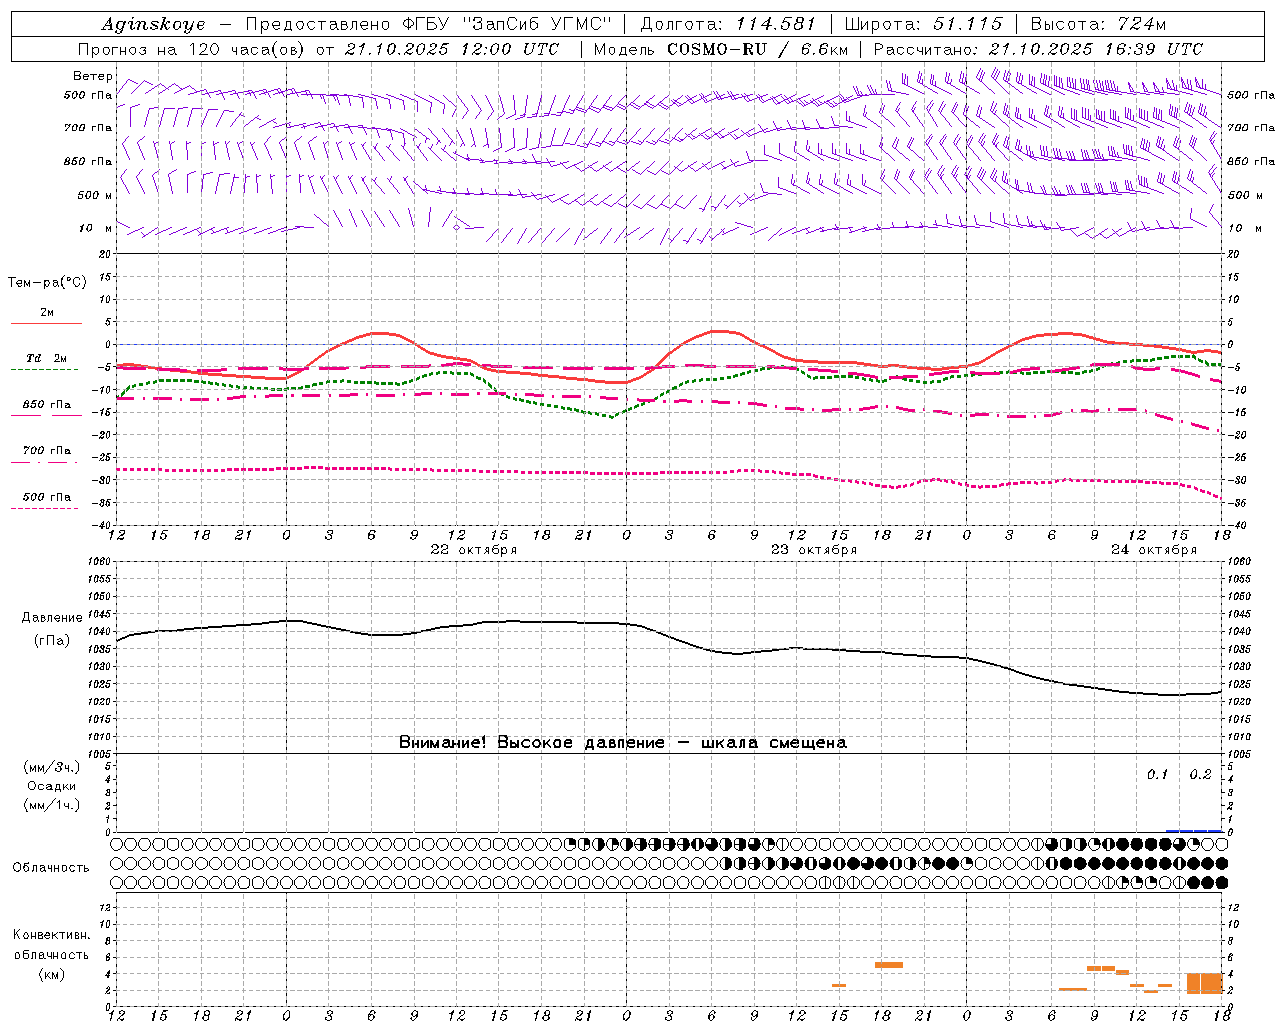Click the Тем-ра(°C) axis title
1280x1024 pixels.
[47, 282]
